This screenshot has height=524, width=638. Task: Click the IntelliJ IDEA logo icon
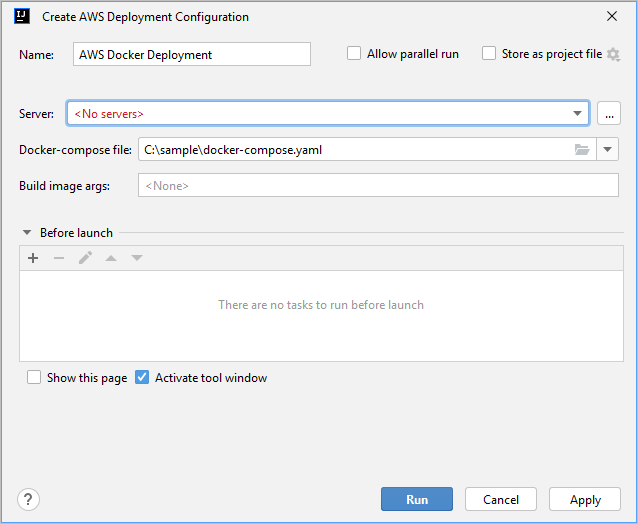tap(22, 16)
